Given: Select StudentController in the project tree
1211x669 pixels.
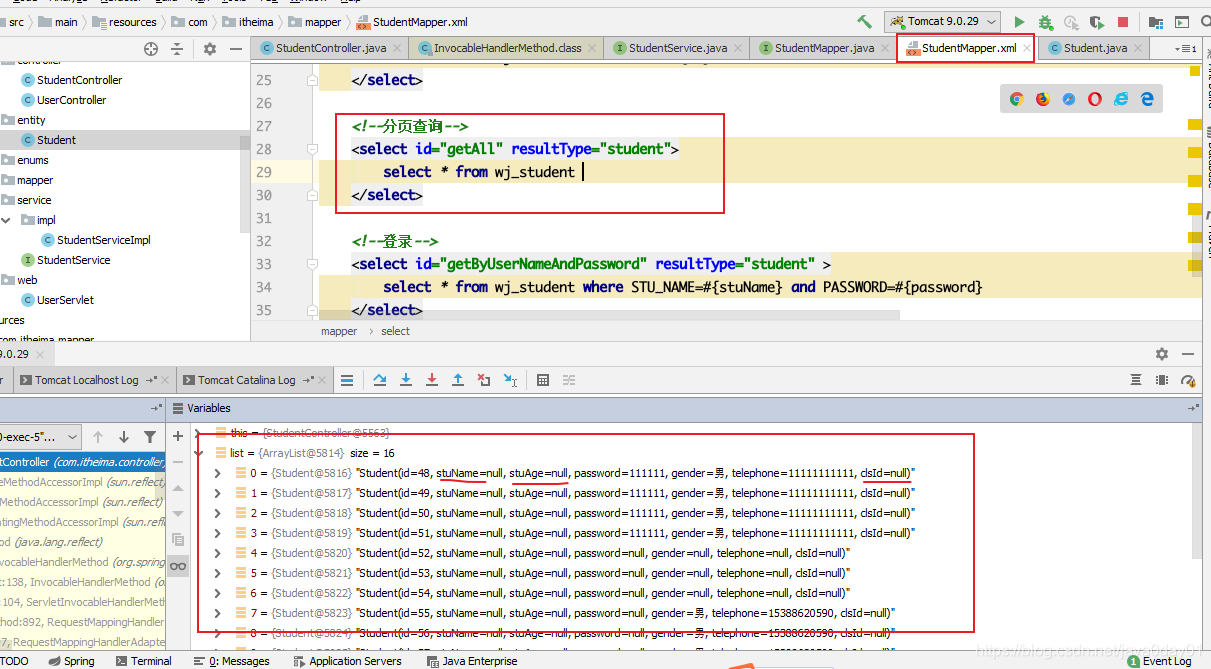Looking at the screenshot, I should point(79,80).
